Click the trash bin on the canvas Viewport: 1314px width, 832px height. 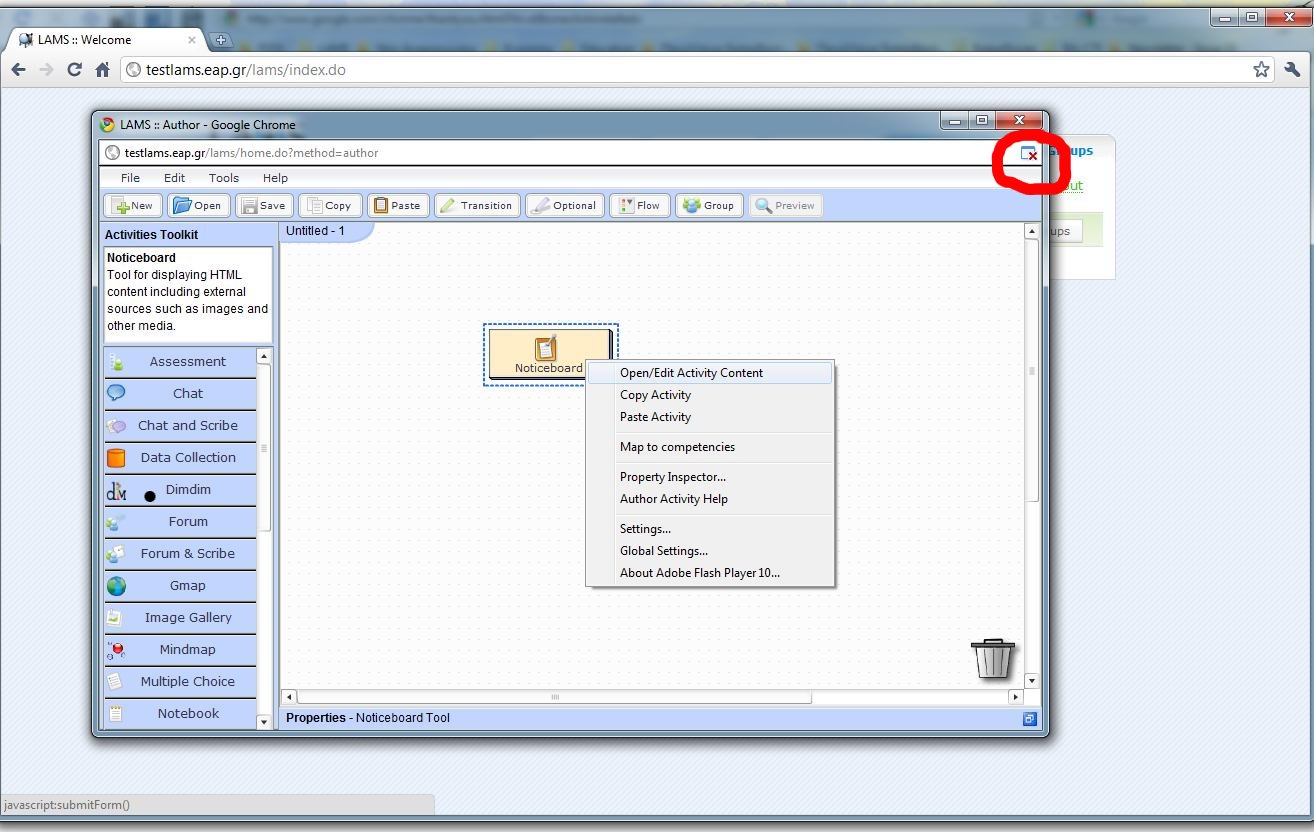(x=992, y=658)
